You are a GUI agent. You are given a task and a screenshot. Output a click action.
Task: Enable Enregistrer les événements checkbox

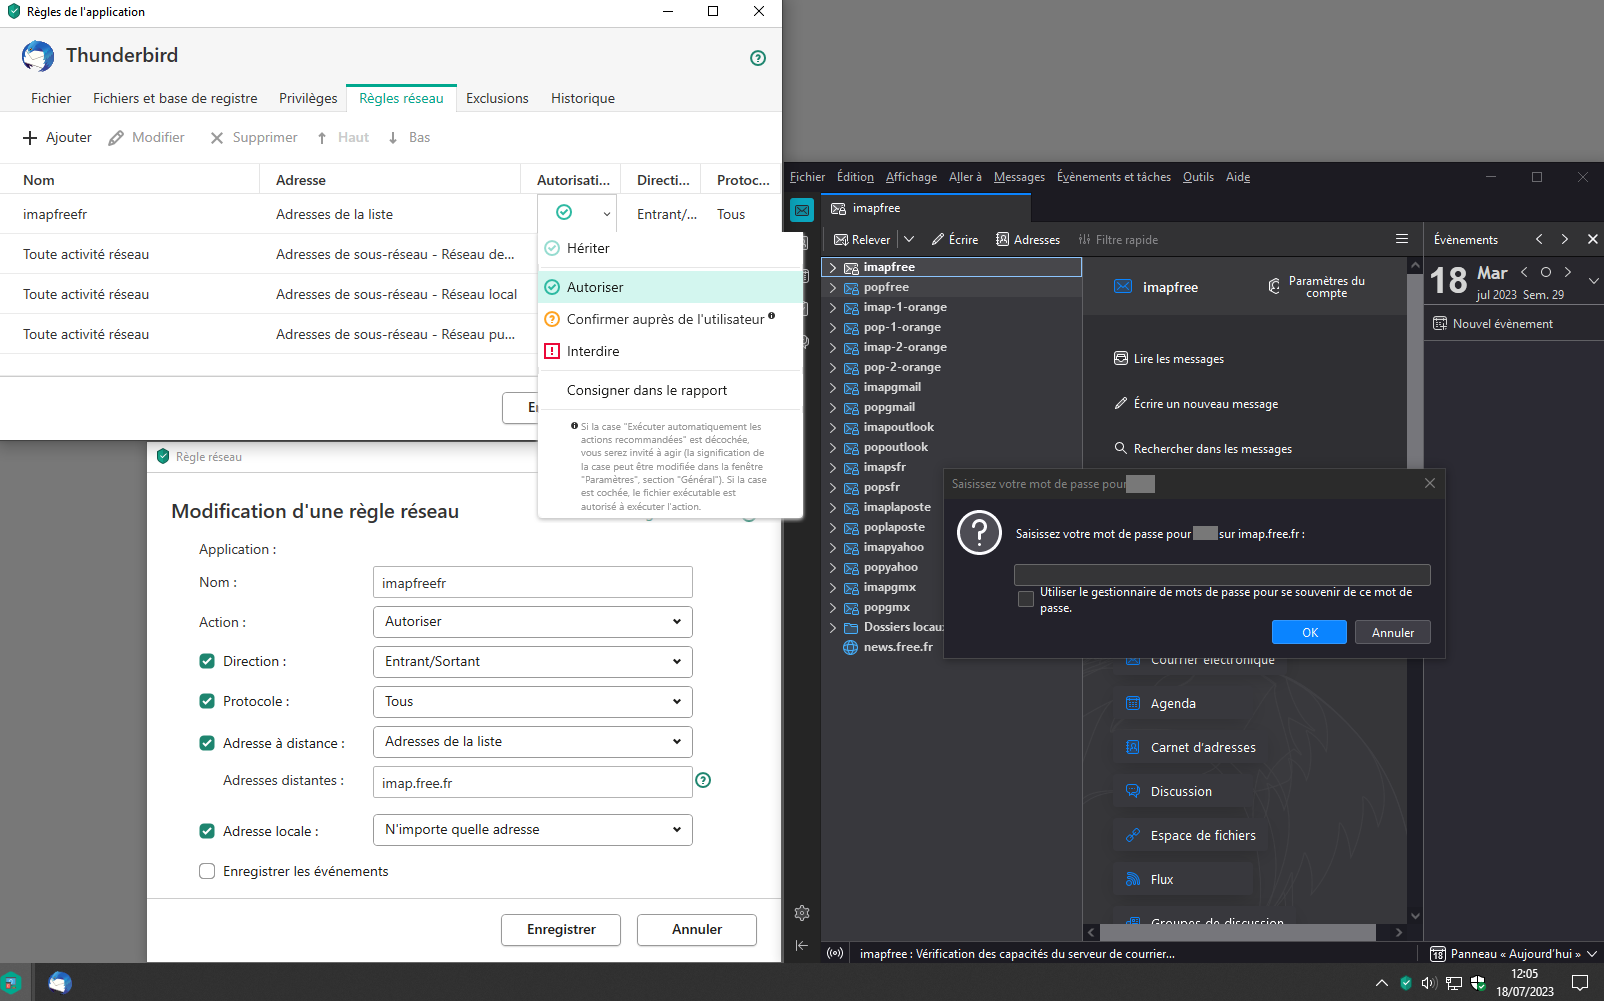click(207, 871)
